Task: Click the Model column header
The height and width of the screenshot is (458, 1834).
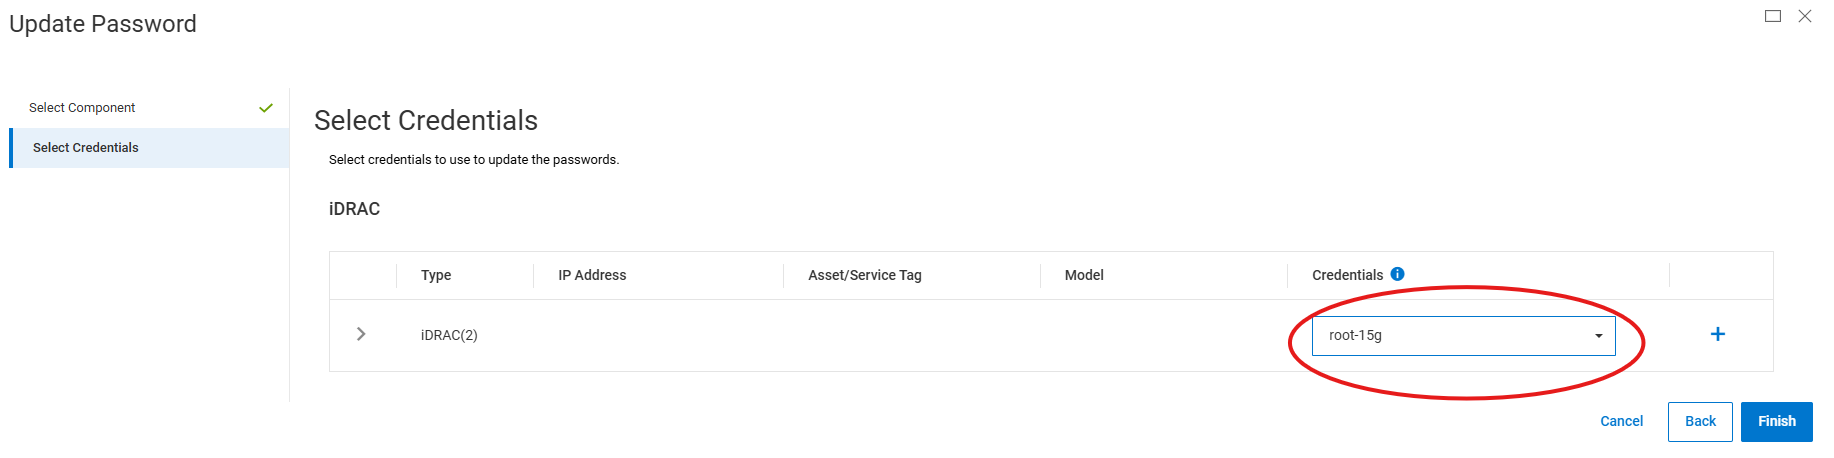Action: point(1084,275)
